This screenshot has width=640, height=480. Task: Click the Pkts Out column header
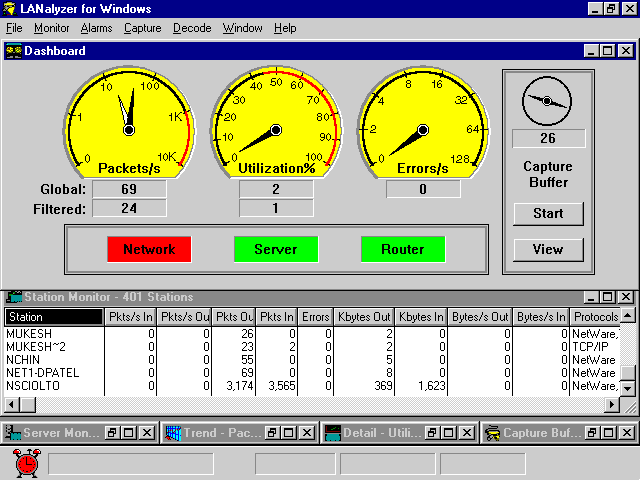point(234,317)
